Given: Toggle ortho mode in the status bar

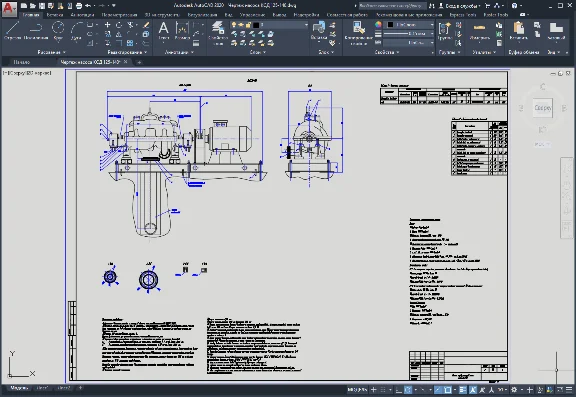Looking at the screenshot, I should (399, 390).
